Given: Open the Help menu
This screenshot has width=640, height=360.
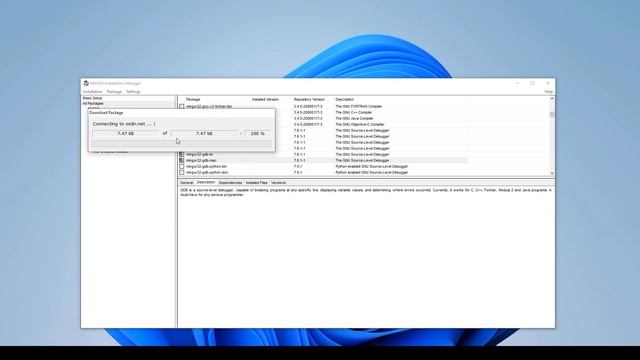Looking at the screenshot, I should (549, 92).
